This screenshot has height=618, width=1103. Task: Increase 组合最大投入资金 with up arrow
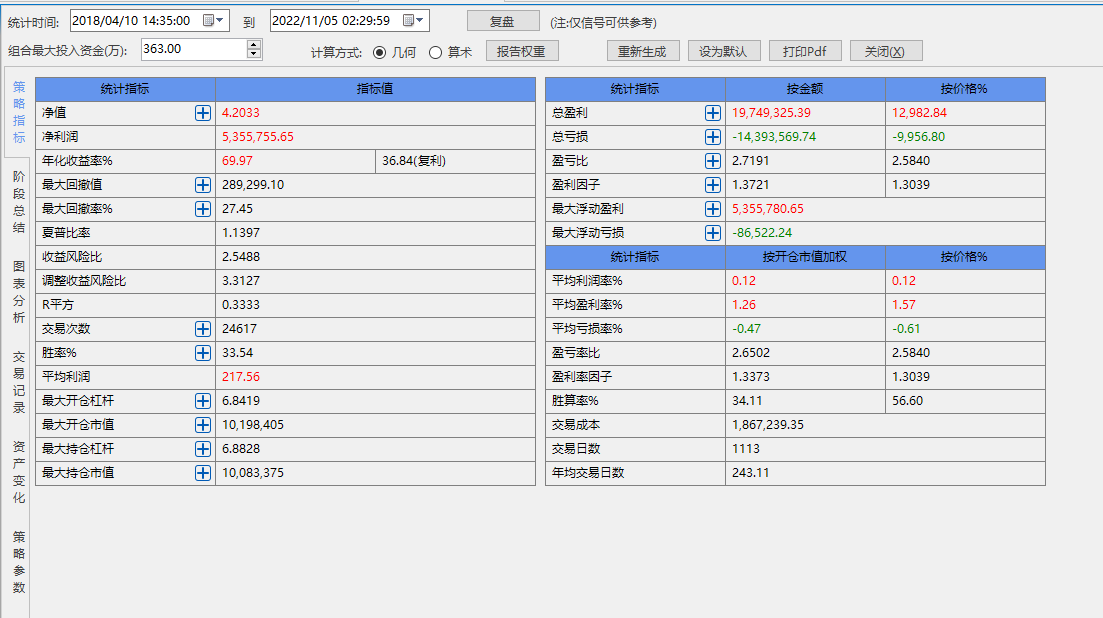[254, 44]
